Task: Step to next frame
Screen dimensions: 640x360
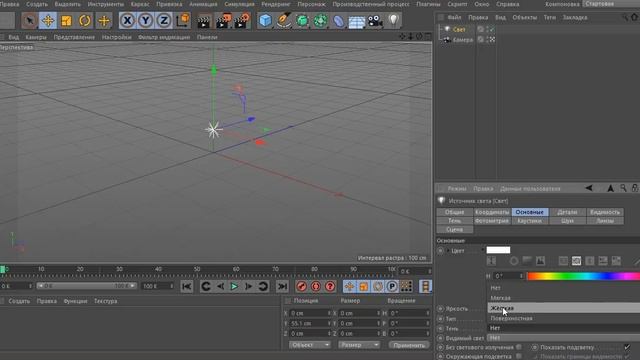Action: click(x=249, y=287)
